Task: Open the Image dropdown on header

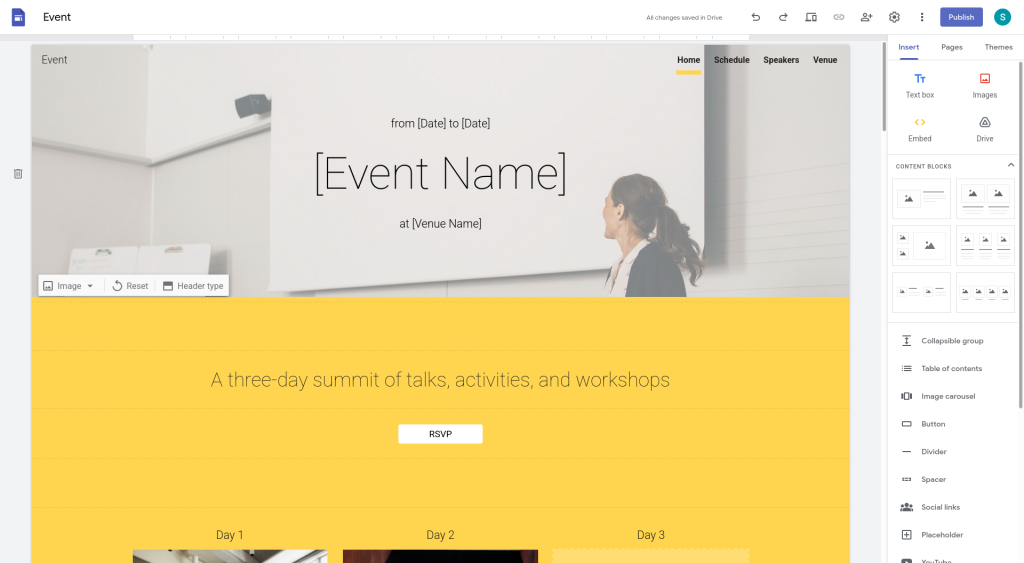Action: coord(70,286)
